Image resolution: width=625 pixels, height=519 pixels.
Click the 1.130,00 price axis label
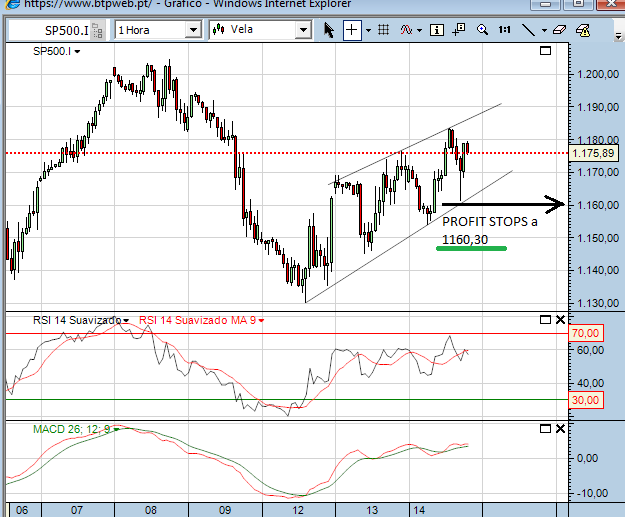tap(598, 303)
